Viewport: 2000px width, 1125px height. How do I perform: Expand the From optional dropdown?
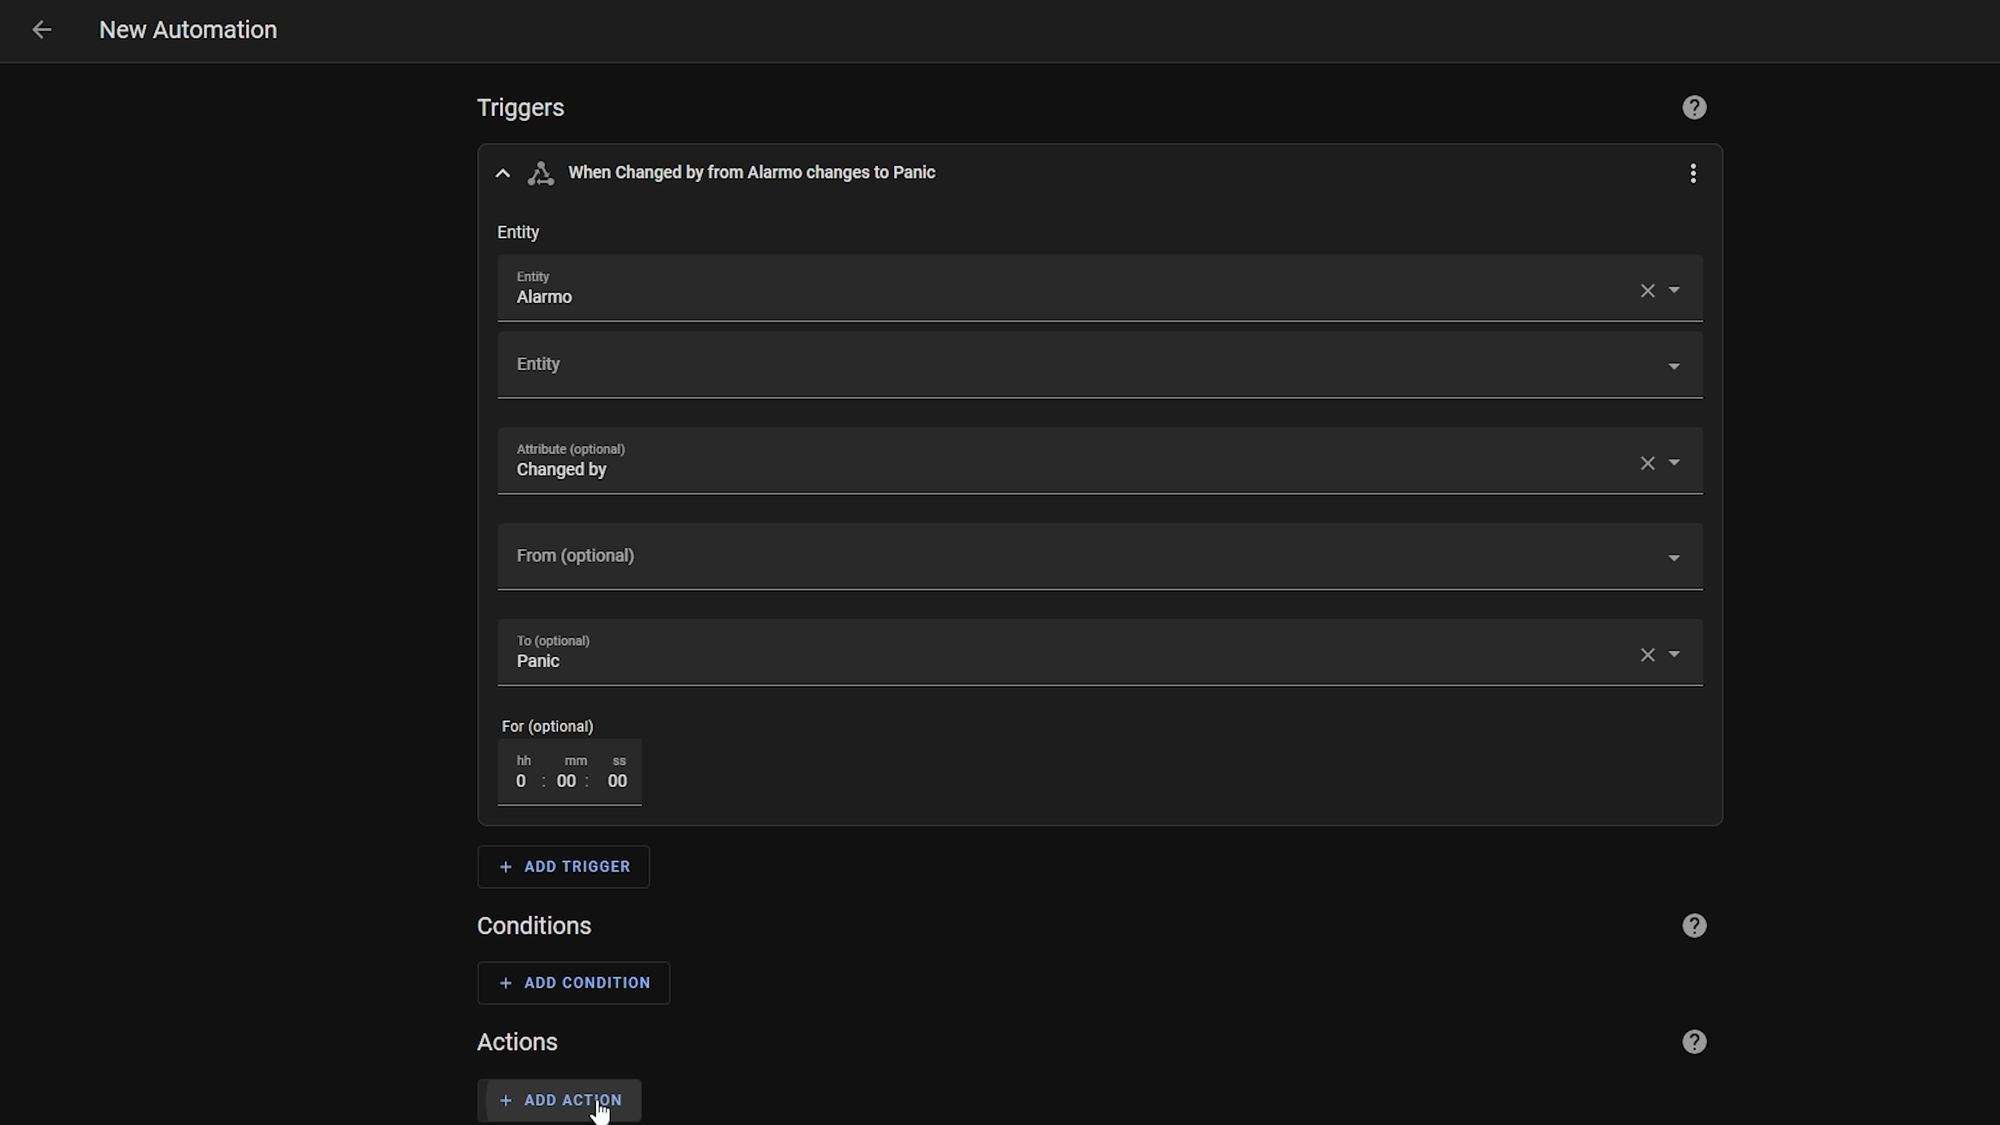(x=1673, y=556)
